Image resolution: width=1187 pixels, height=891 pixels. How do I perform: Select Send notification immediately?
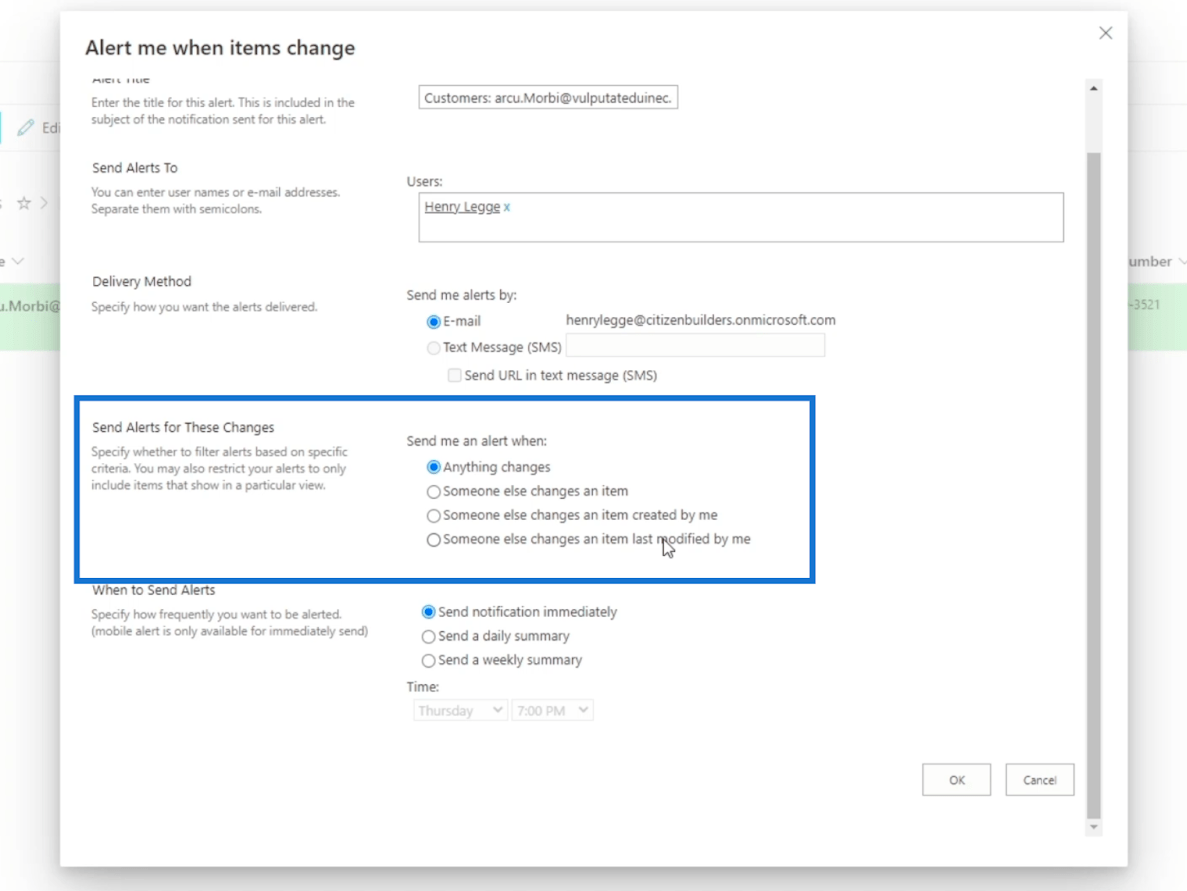(428, 612)
